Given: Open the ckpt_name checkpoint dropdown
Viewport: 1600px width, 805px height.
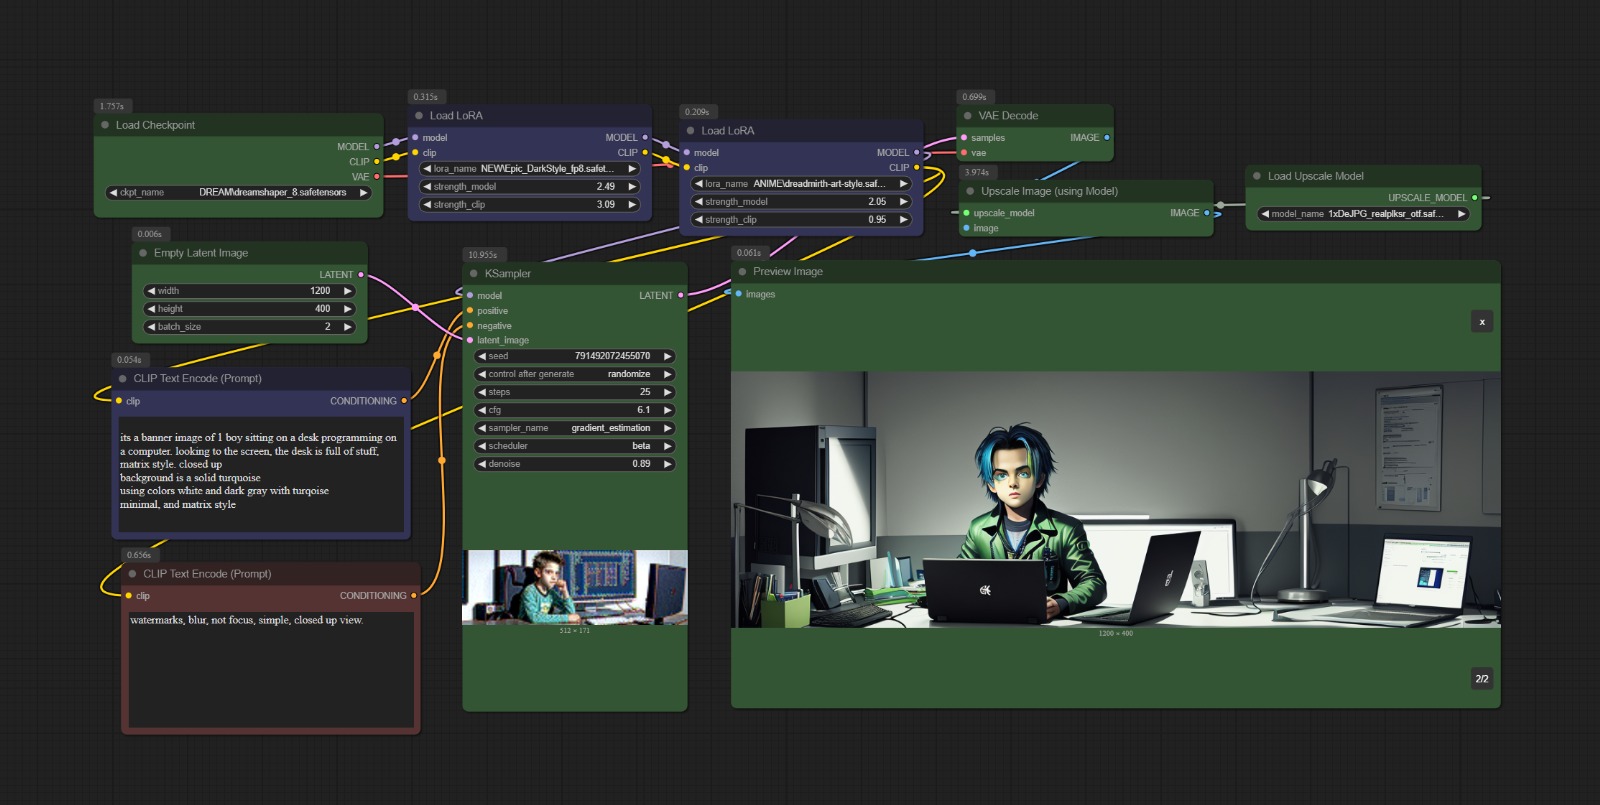Looking at the screenshot, I should (239, 193).
